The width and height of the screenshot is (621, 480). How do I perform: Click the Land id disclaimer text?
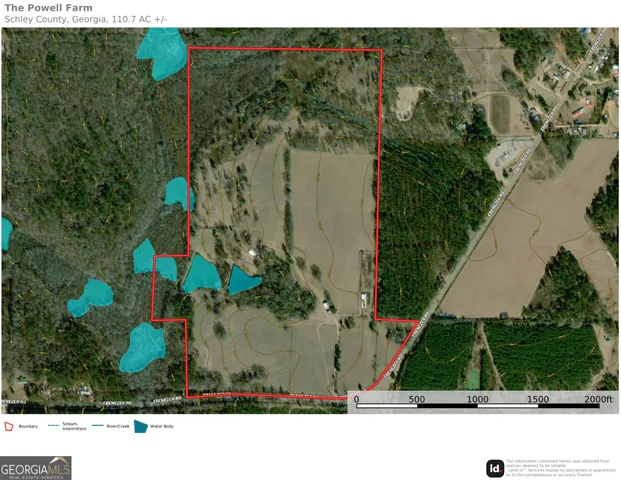click(x=561, y=468)
